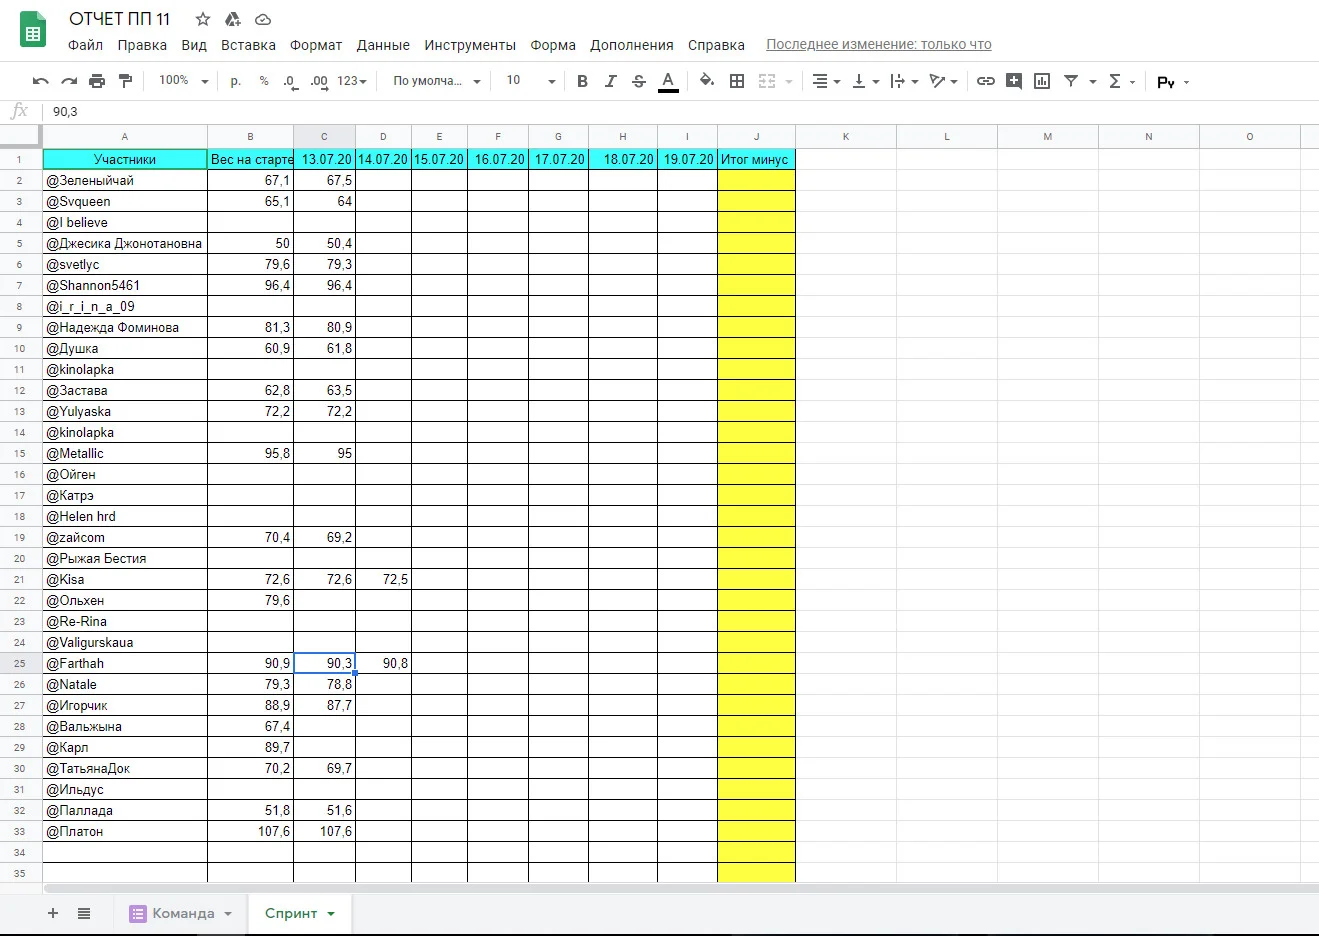Activate the paint format tool
Viewport: 1319px width, 936px height.
(125, 81)
